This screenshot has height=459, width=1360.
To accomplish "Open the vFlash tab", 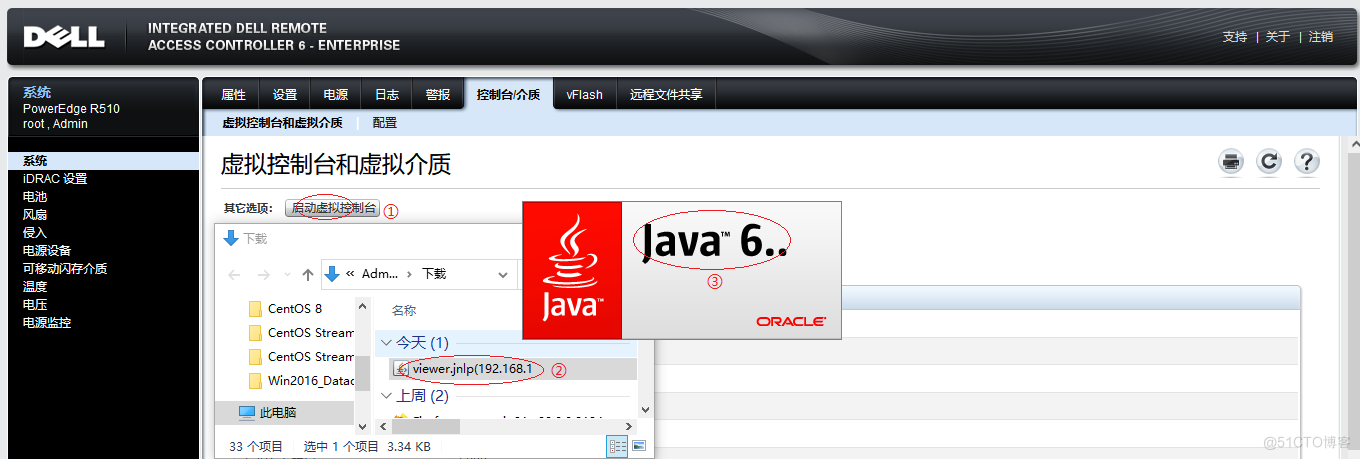I will pyautogui.click(x=584, y=95).
